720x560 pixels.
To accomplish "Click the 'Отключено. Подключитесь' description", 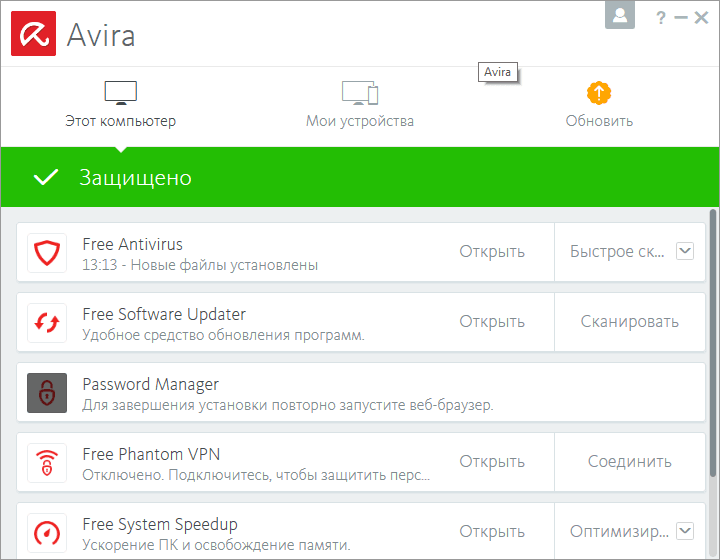I will click(256, 475).
